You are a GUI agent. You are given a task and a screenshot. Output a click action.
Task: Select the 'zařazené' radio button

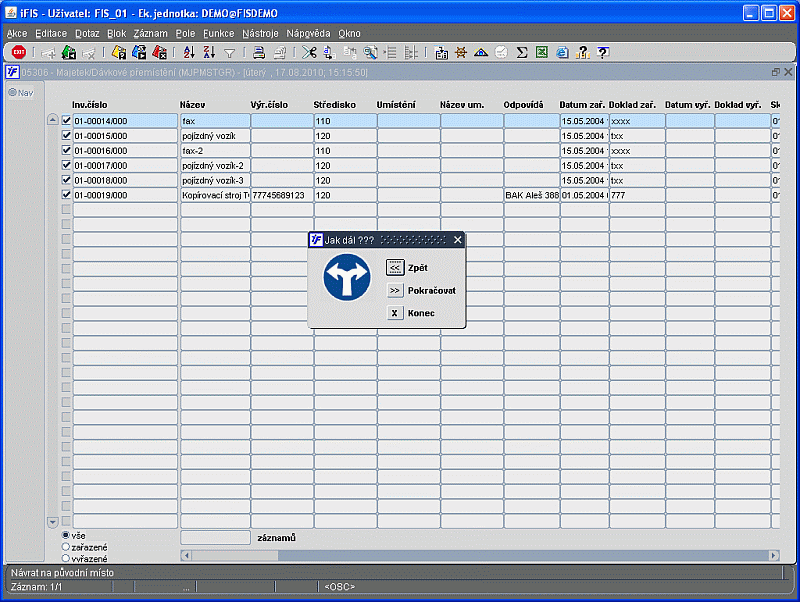click(x=66, y=546)
